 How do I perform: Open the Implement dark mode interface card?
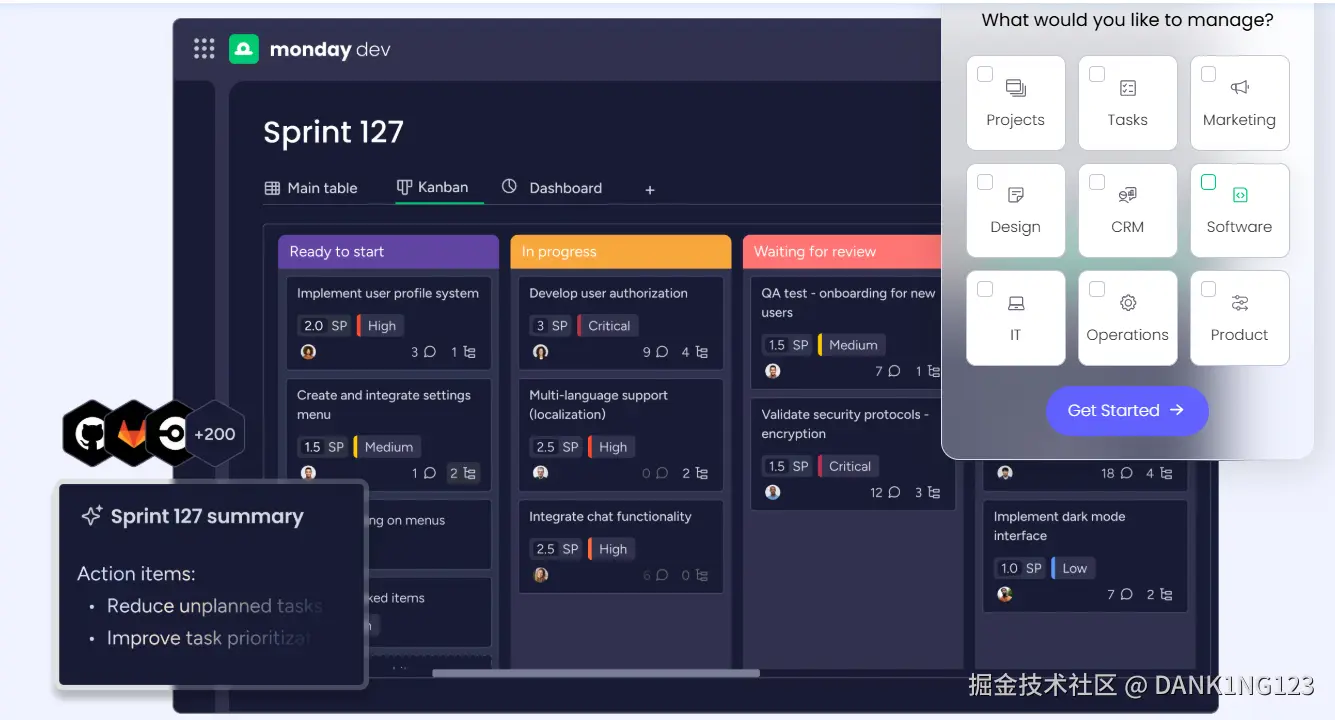coord(1085,555)
